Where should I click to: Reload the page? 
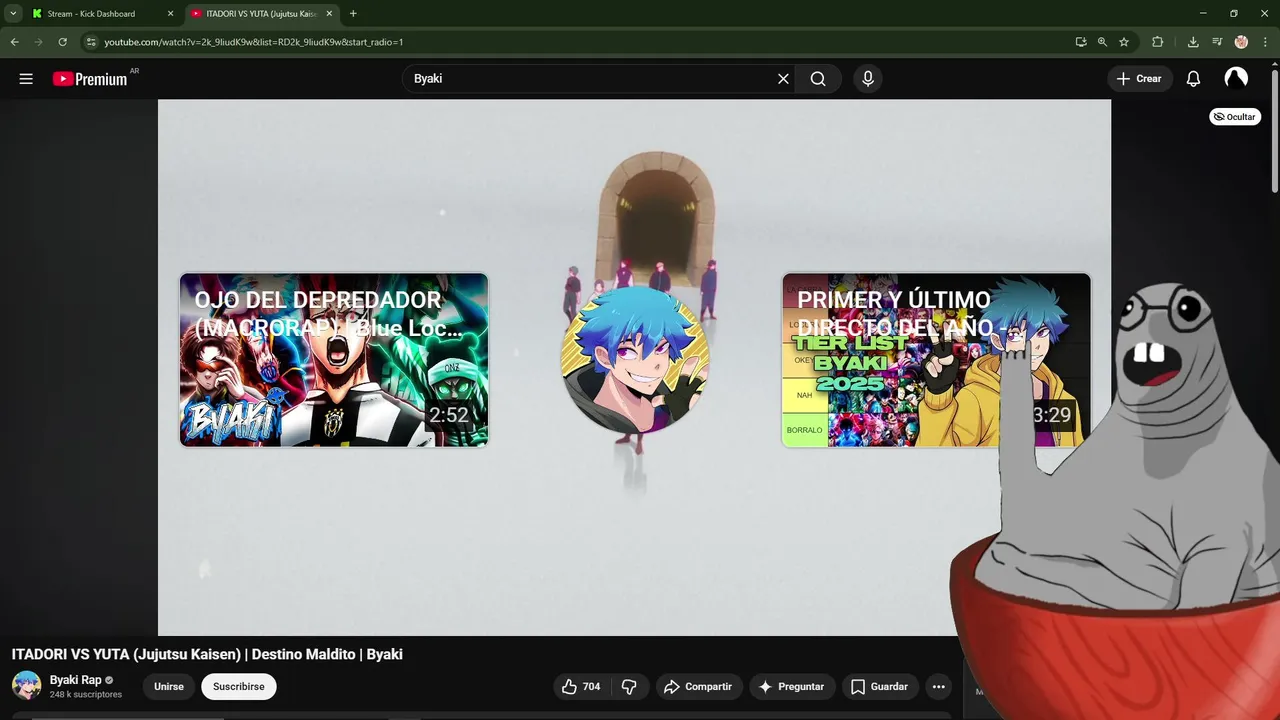[x=63, y=42]
